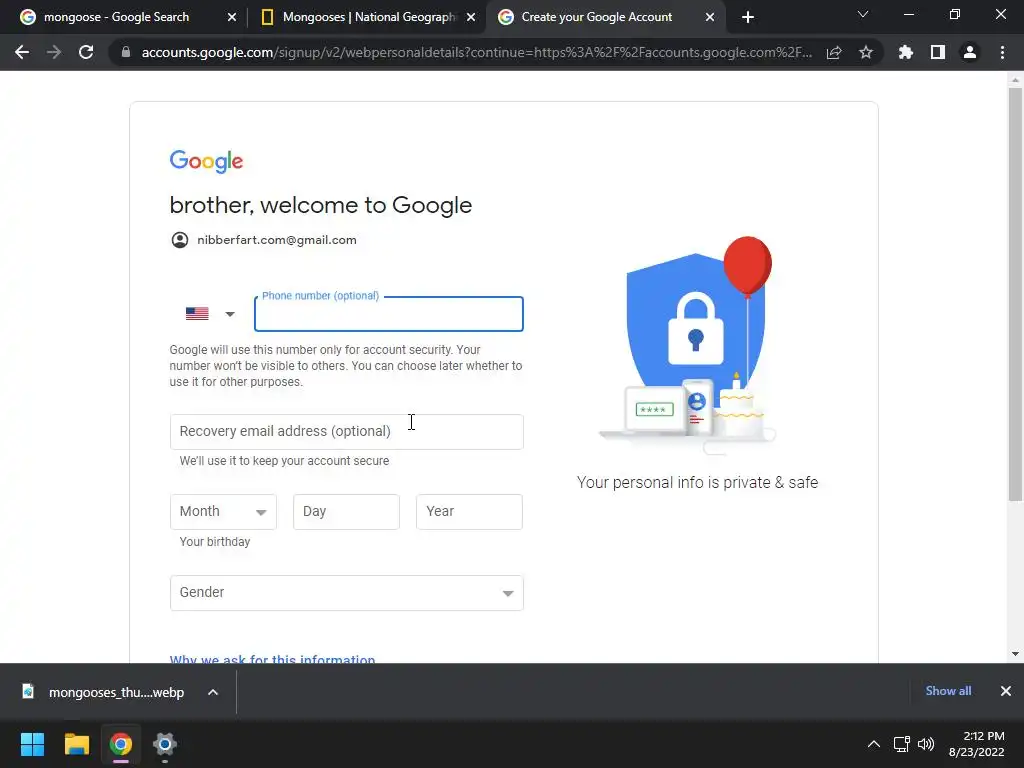Click the shield and balloon illustration

coord(689,345)
